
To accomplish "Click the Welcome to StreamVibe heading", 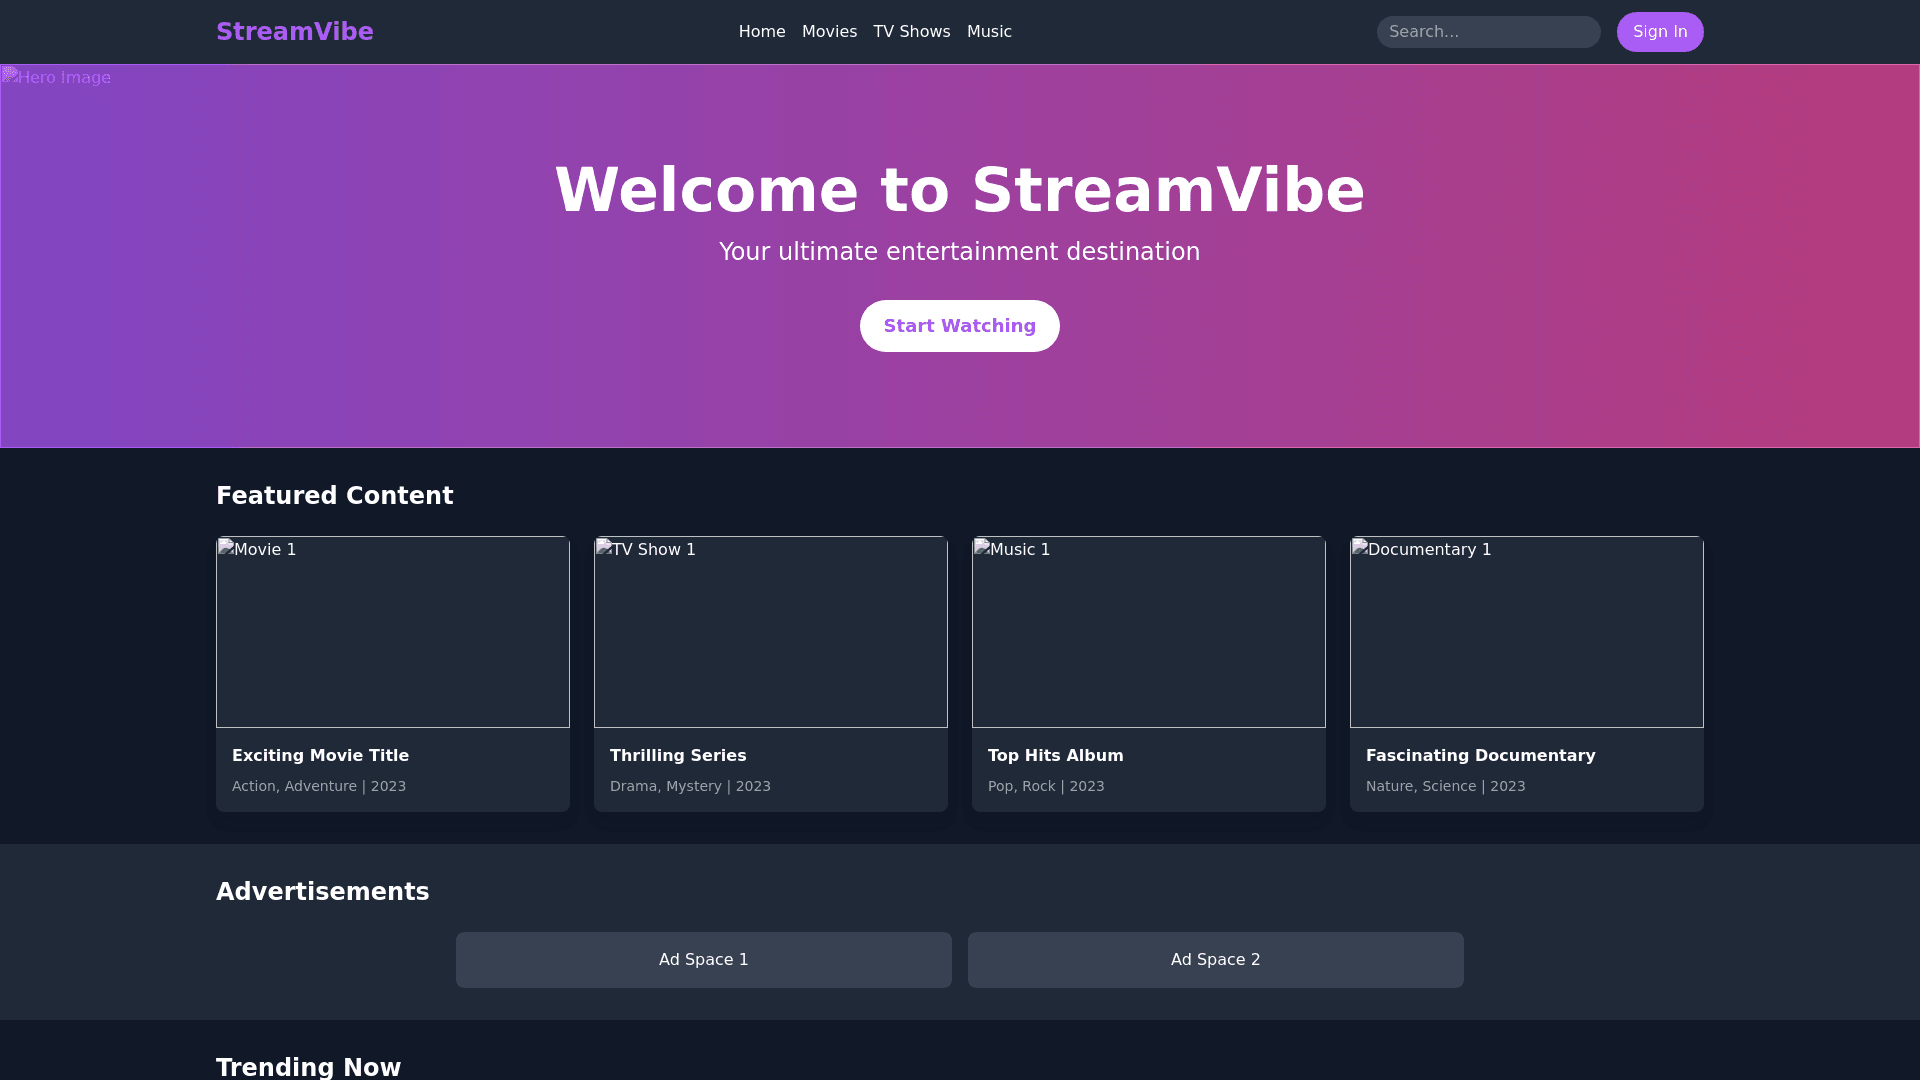I will [959, 190].
